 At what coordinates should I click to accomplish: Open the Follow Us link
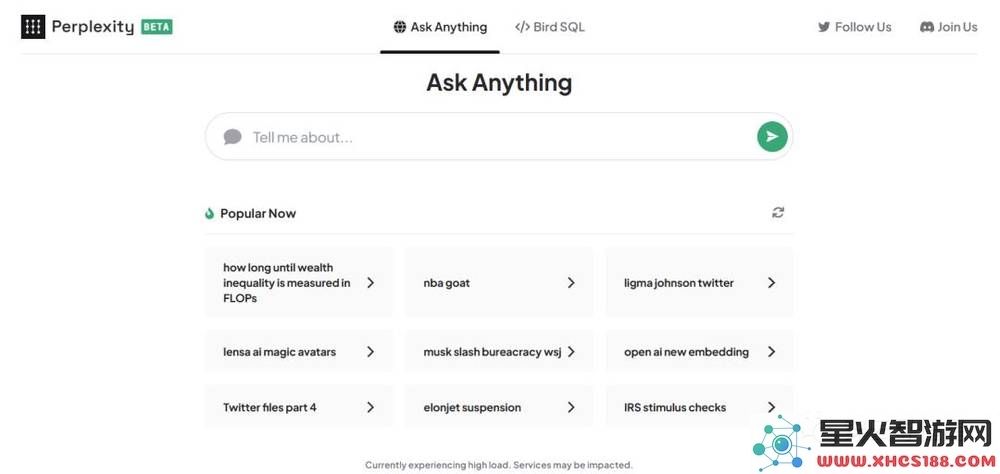855,27
